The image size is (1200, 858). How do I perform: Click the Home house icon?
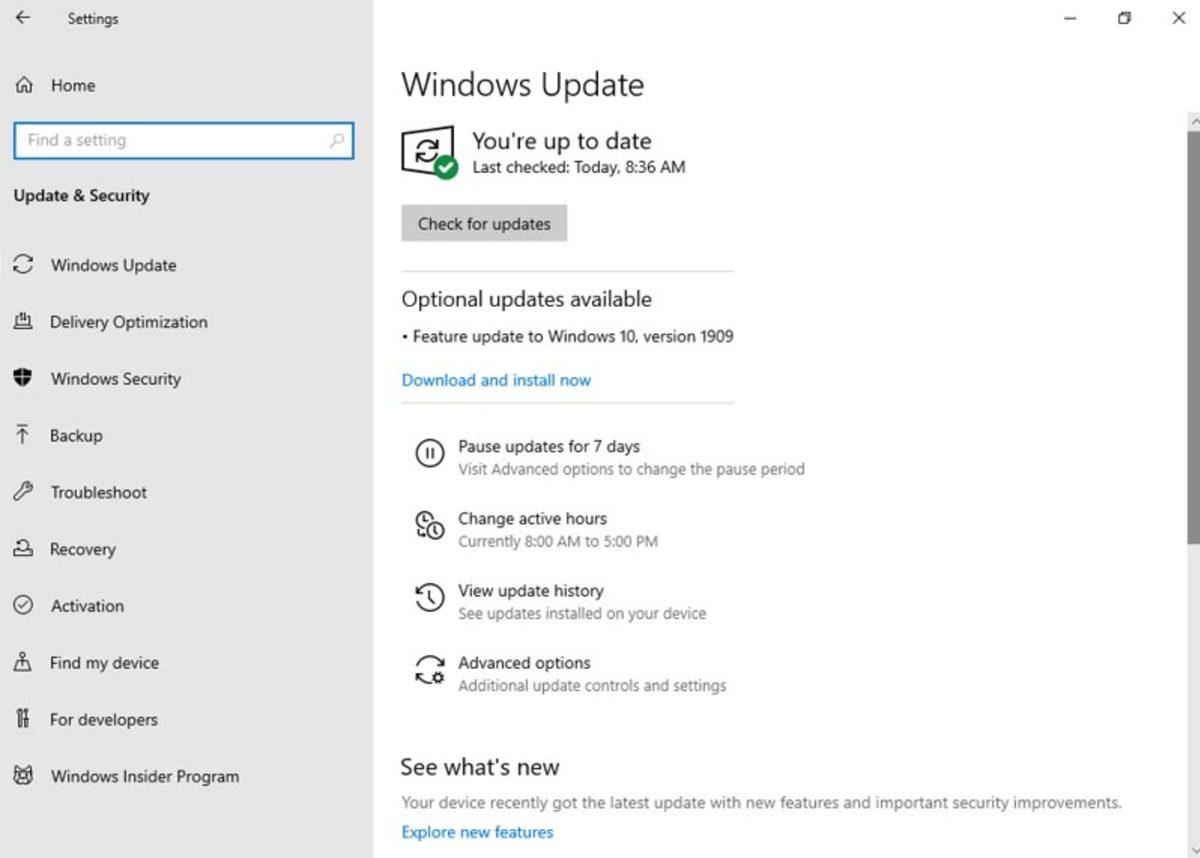(22, 85)
